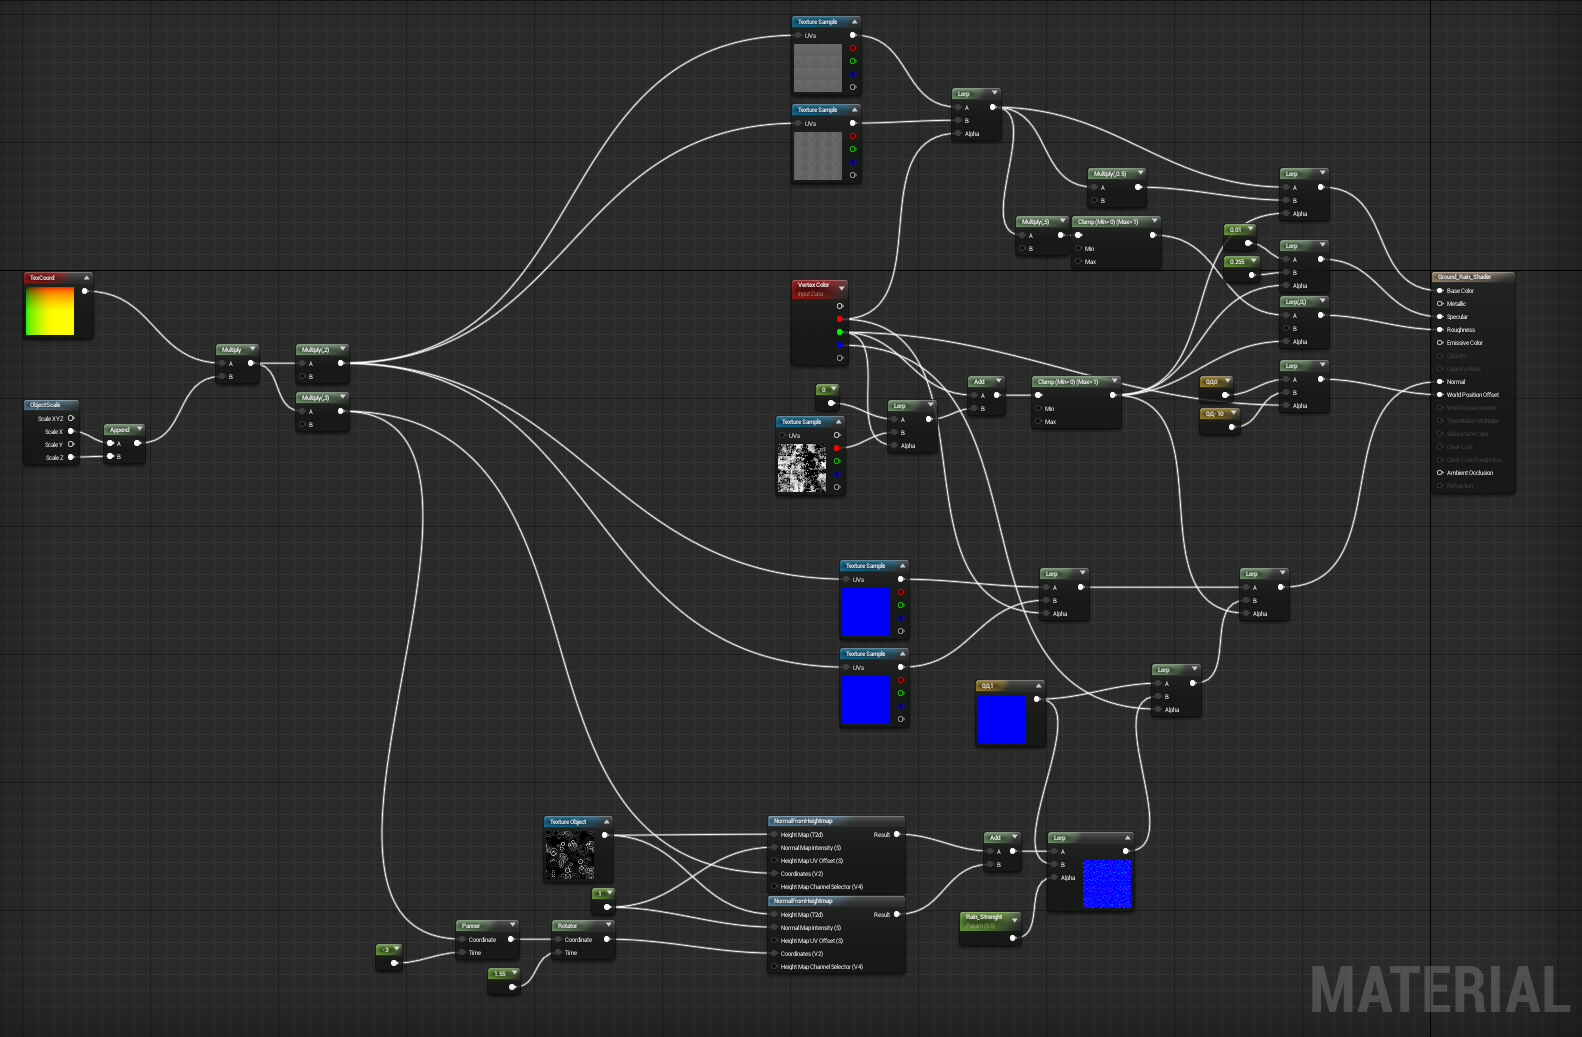Click the Texture Object output pin
Image resolution: width=1582 pixels, height=1037 pixels.
point(605,835)
